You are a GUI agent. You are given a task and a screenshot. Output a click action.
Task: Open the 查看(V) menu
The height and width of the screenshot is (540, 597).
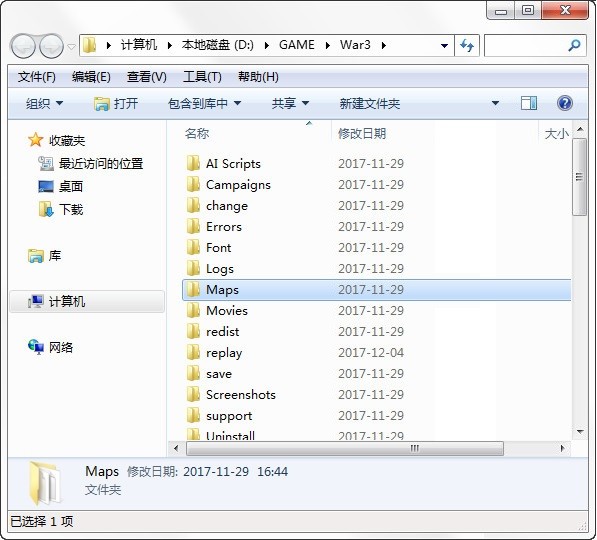(147, 77)
